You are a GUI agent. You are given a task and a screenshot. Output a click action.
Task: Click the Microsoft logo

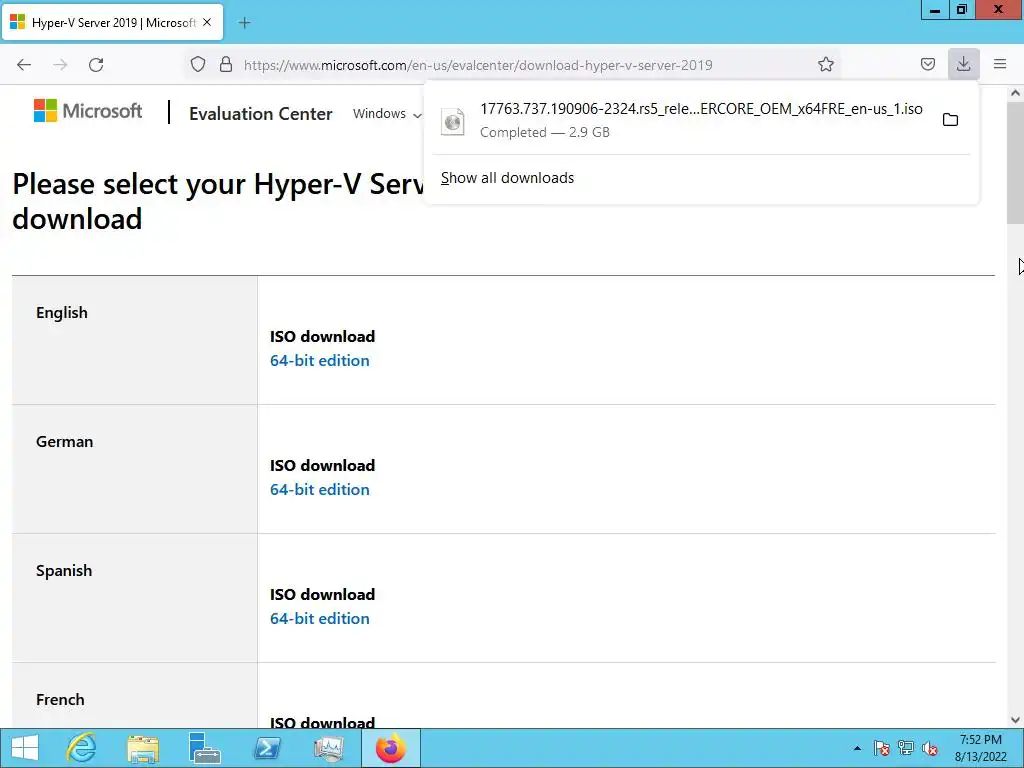coord(88,111)
